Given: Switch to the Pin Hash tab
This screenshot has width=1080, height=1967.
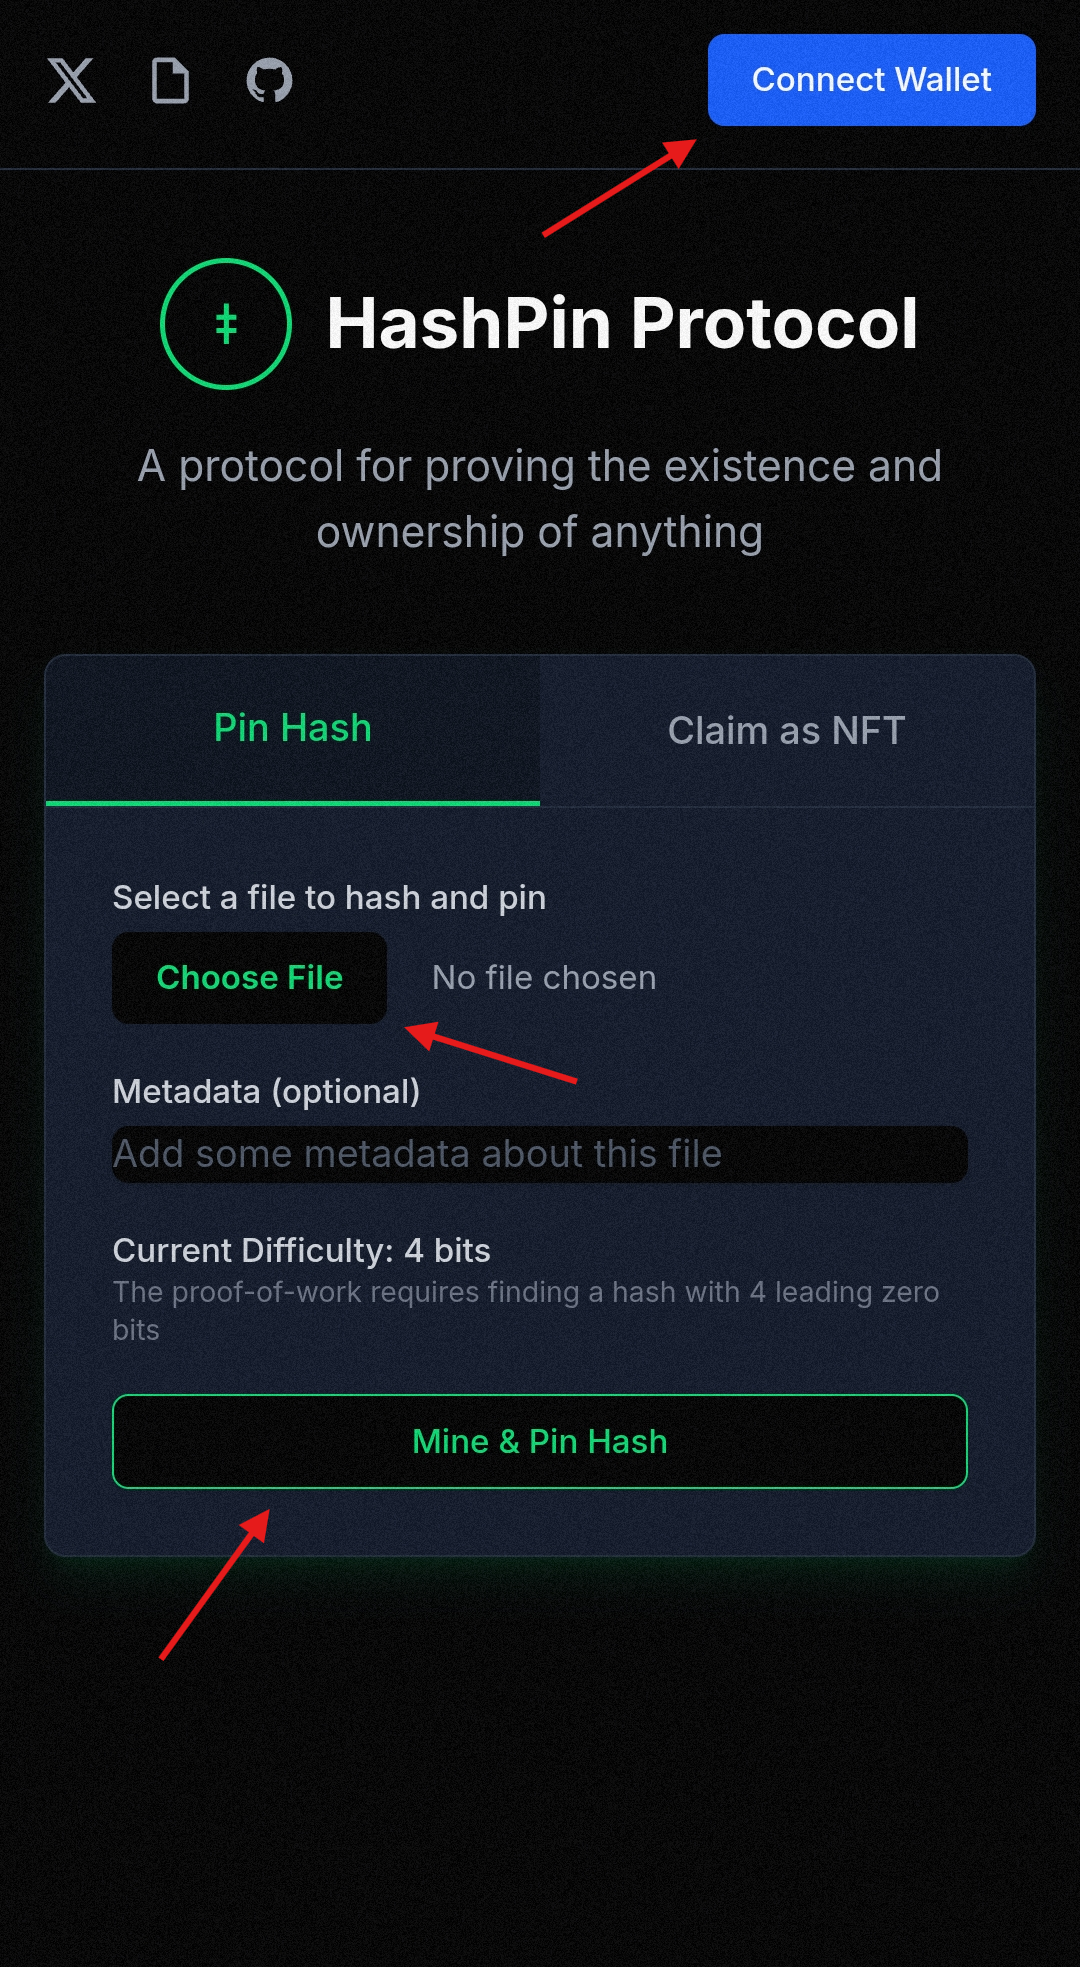Looking at the screenshot, I should coord(293,729).
